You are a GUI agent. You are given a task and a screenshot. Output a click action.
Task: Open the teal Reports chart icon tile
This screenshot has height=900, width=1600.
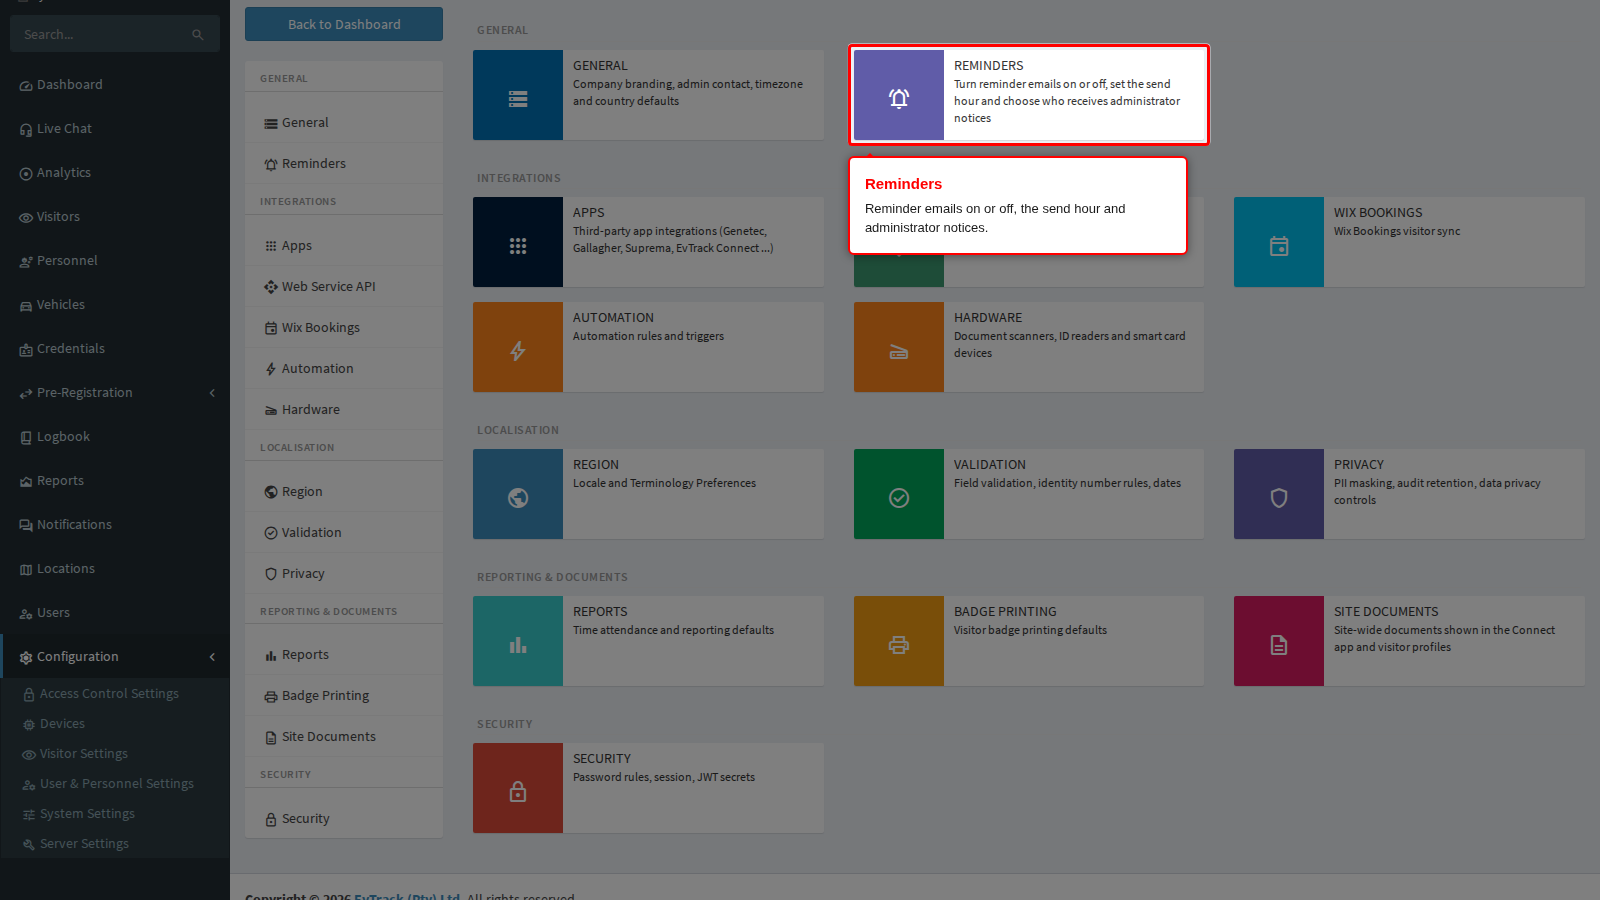pyautogui.click(x=518, y=641)
